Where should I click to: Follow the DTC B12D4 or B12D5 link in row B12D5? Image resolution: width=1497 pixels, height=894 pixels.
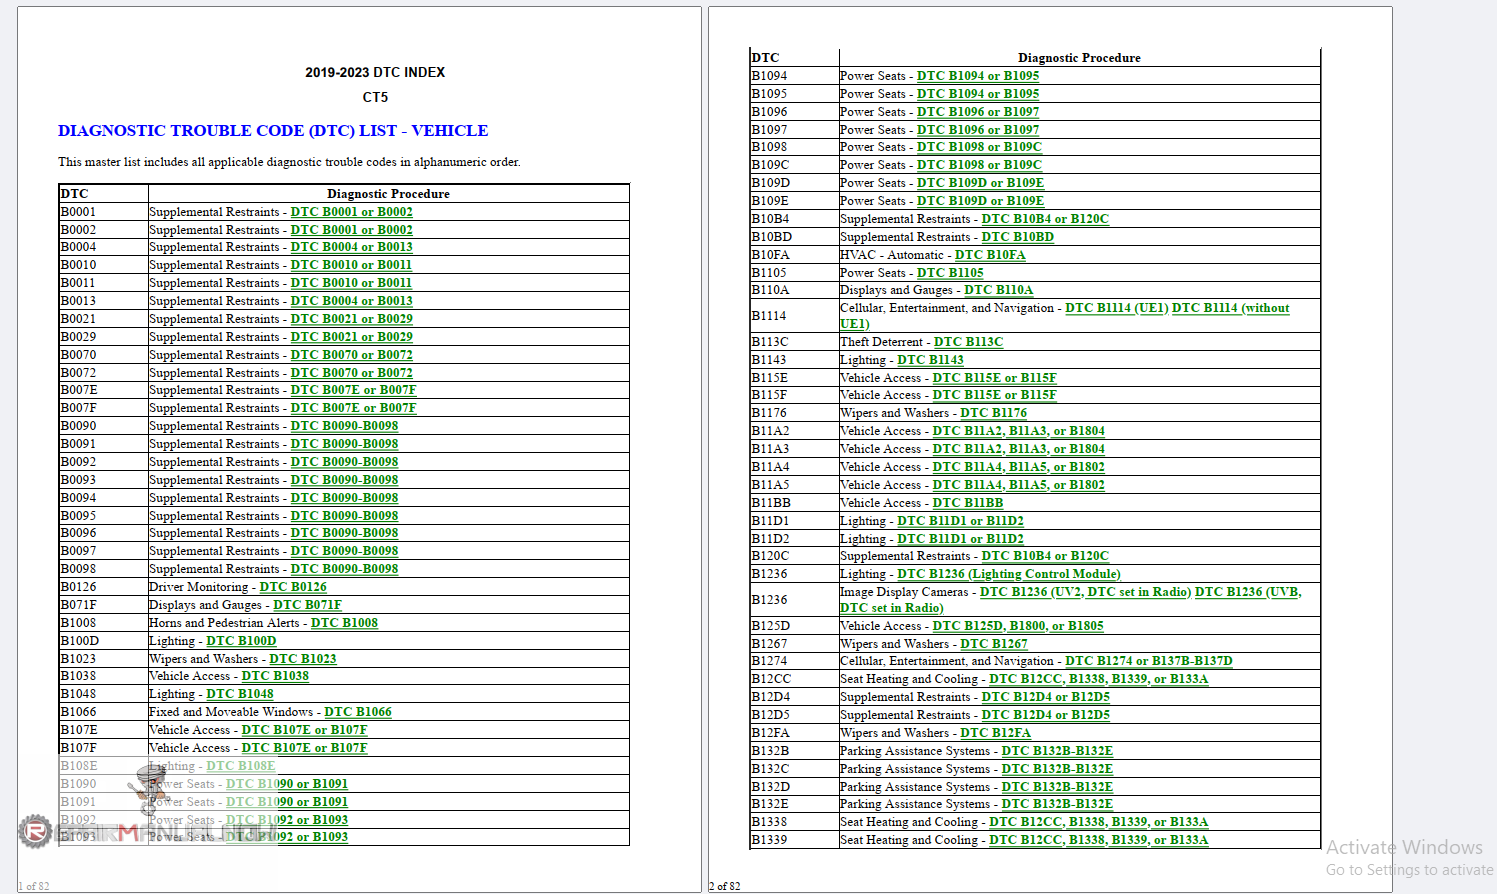(x=1045, y=715)
